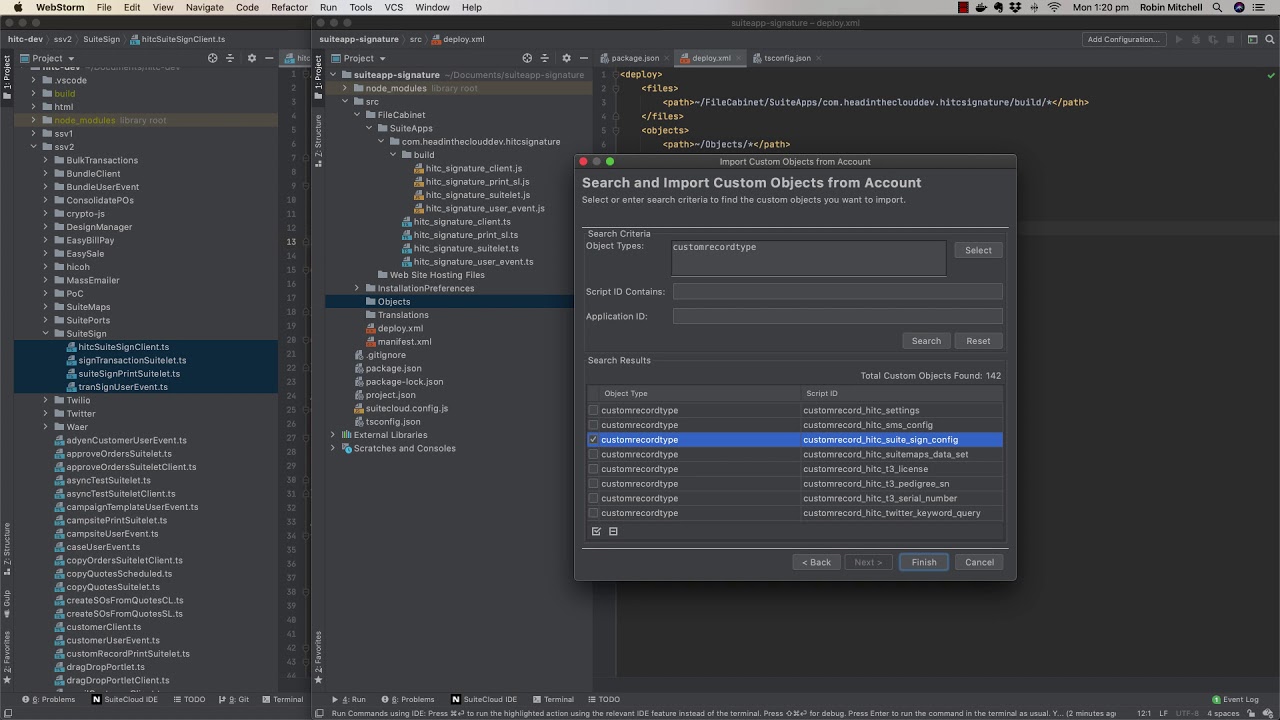Open TODO tool window in right window
The height and width of the screenshot is (720, 1280).
pos(603,699)
